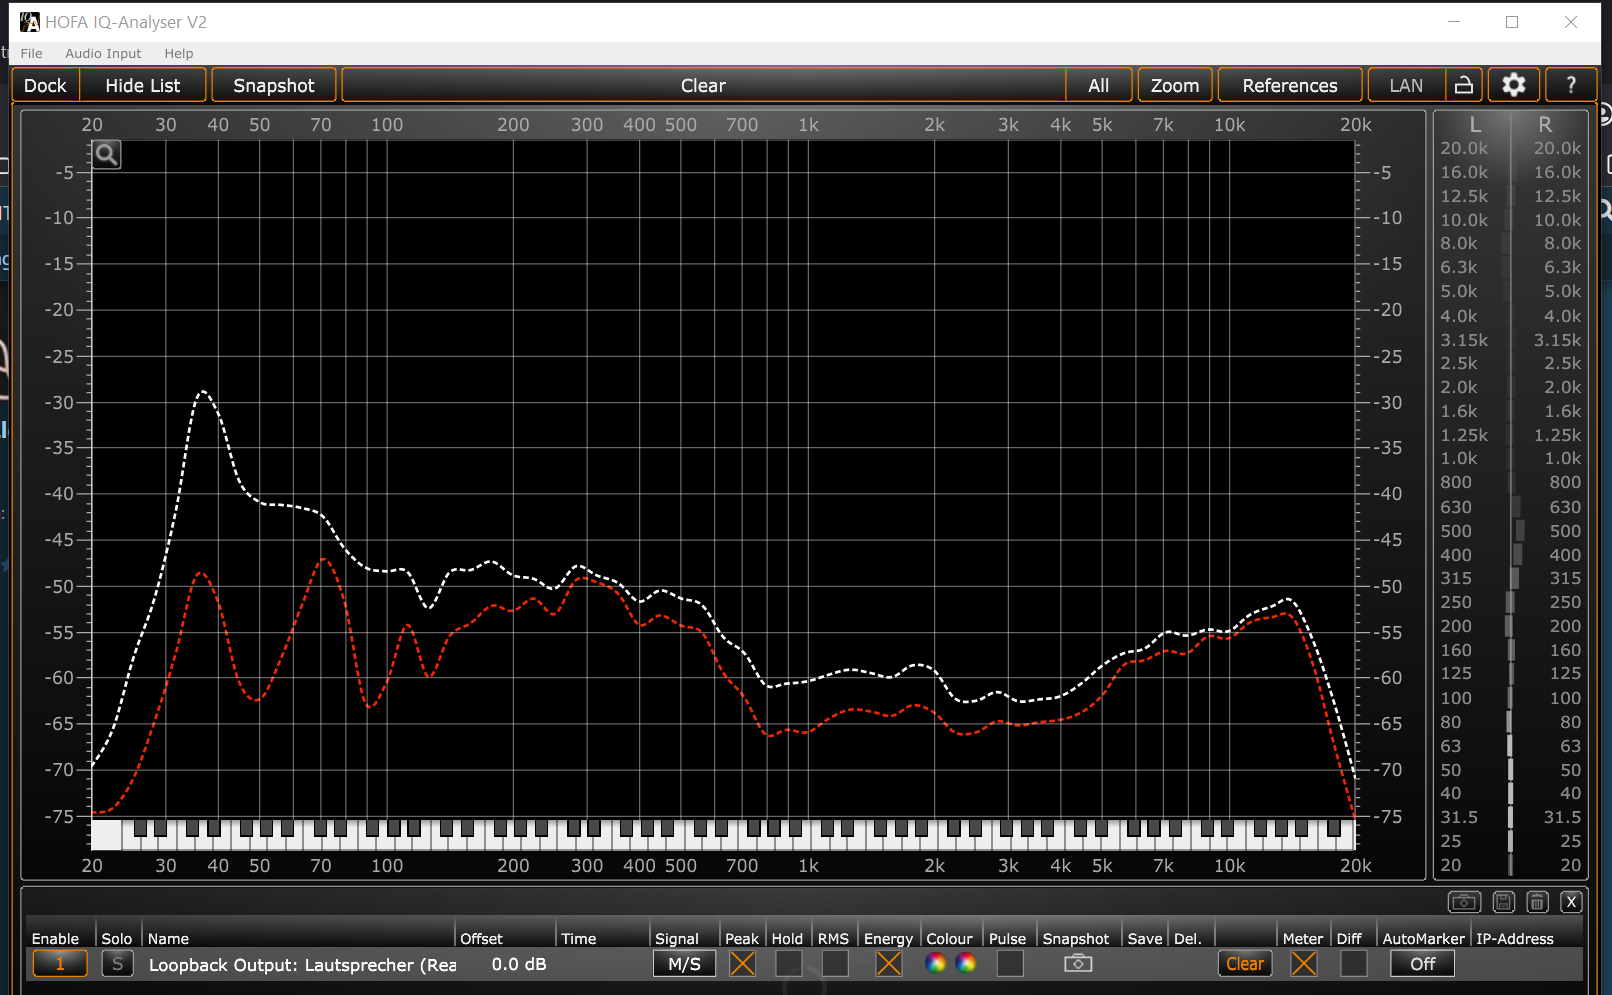Click the magnifier icon in the spectrum graph
This screenshot has height=995, width=1612.
click(106, 155)
